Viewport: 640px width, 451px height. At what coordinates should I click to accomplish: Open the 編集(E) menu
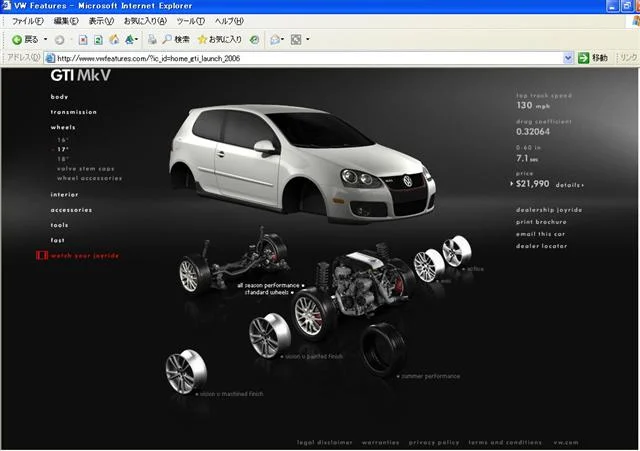(x=66, y=21)
